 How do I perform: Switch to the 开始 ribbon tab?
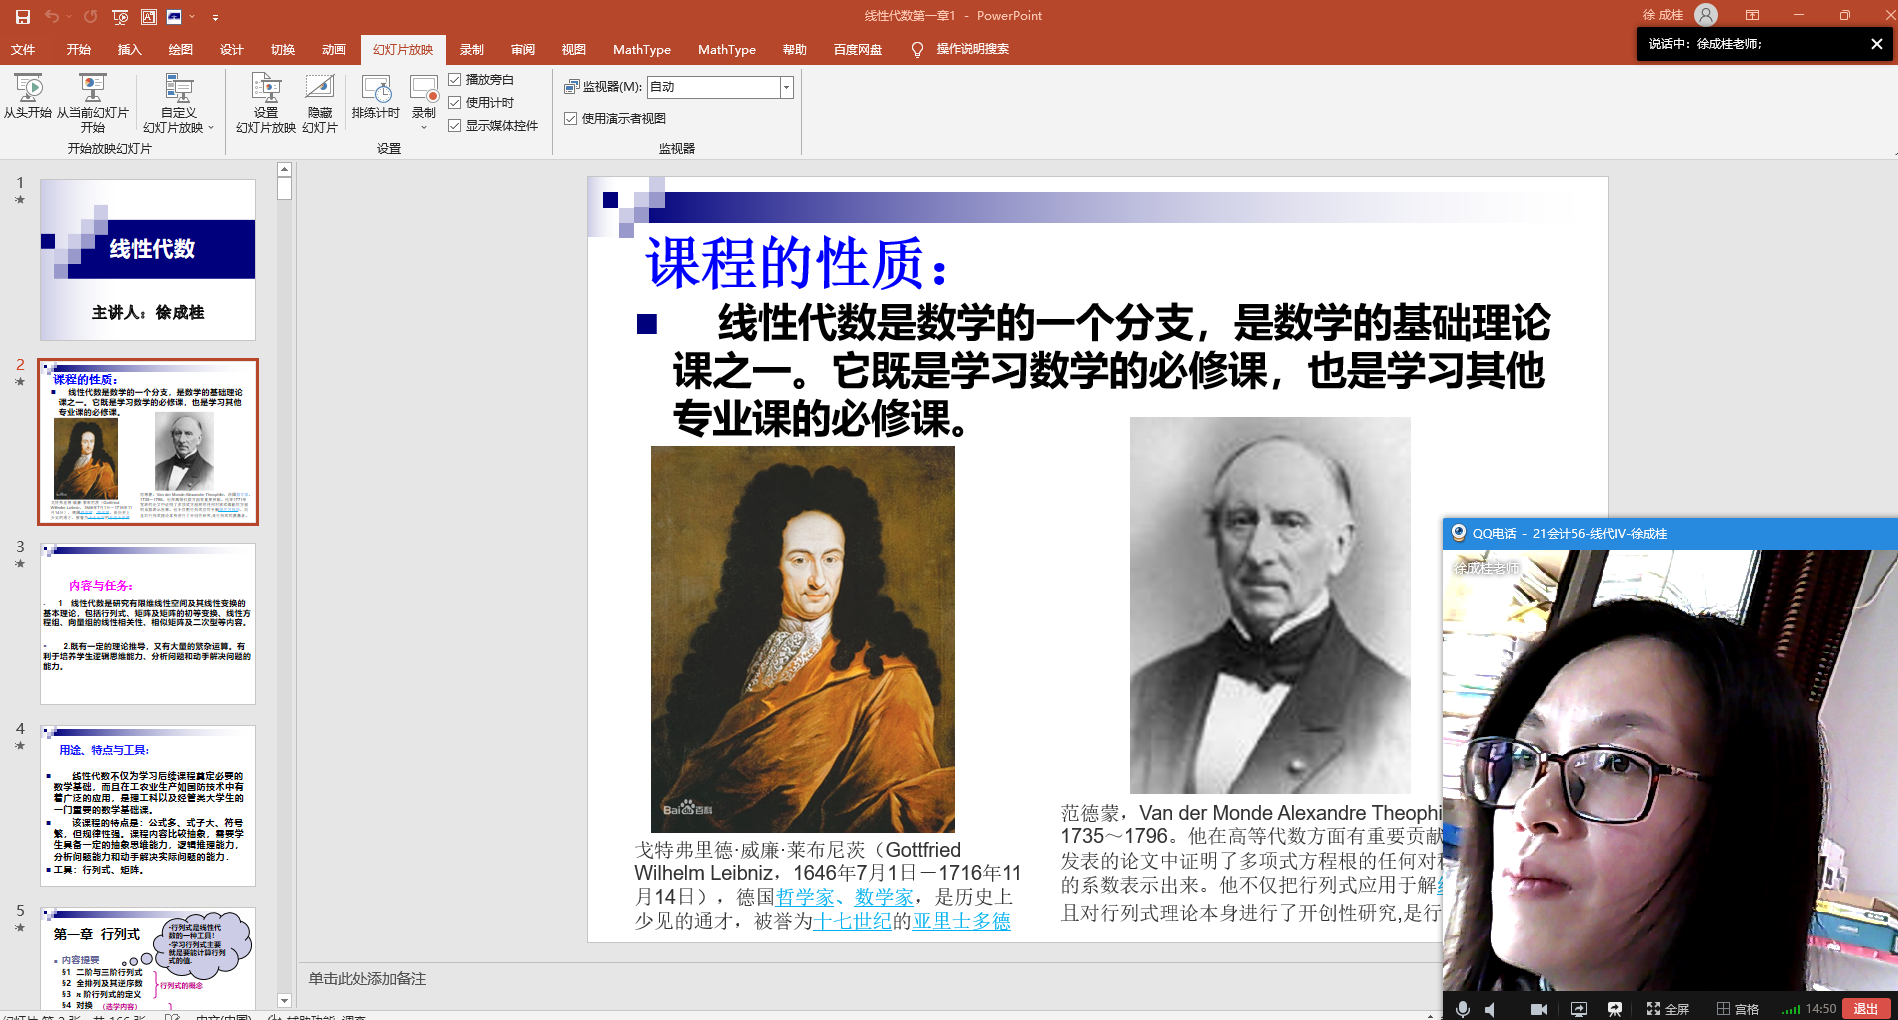(x=78, y=49)
